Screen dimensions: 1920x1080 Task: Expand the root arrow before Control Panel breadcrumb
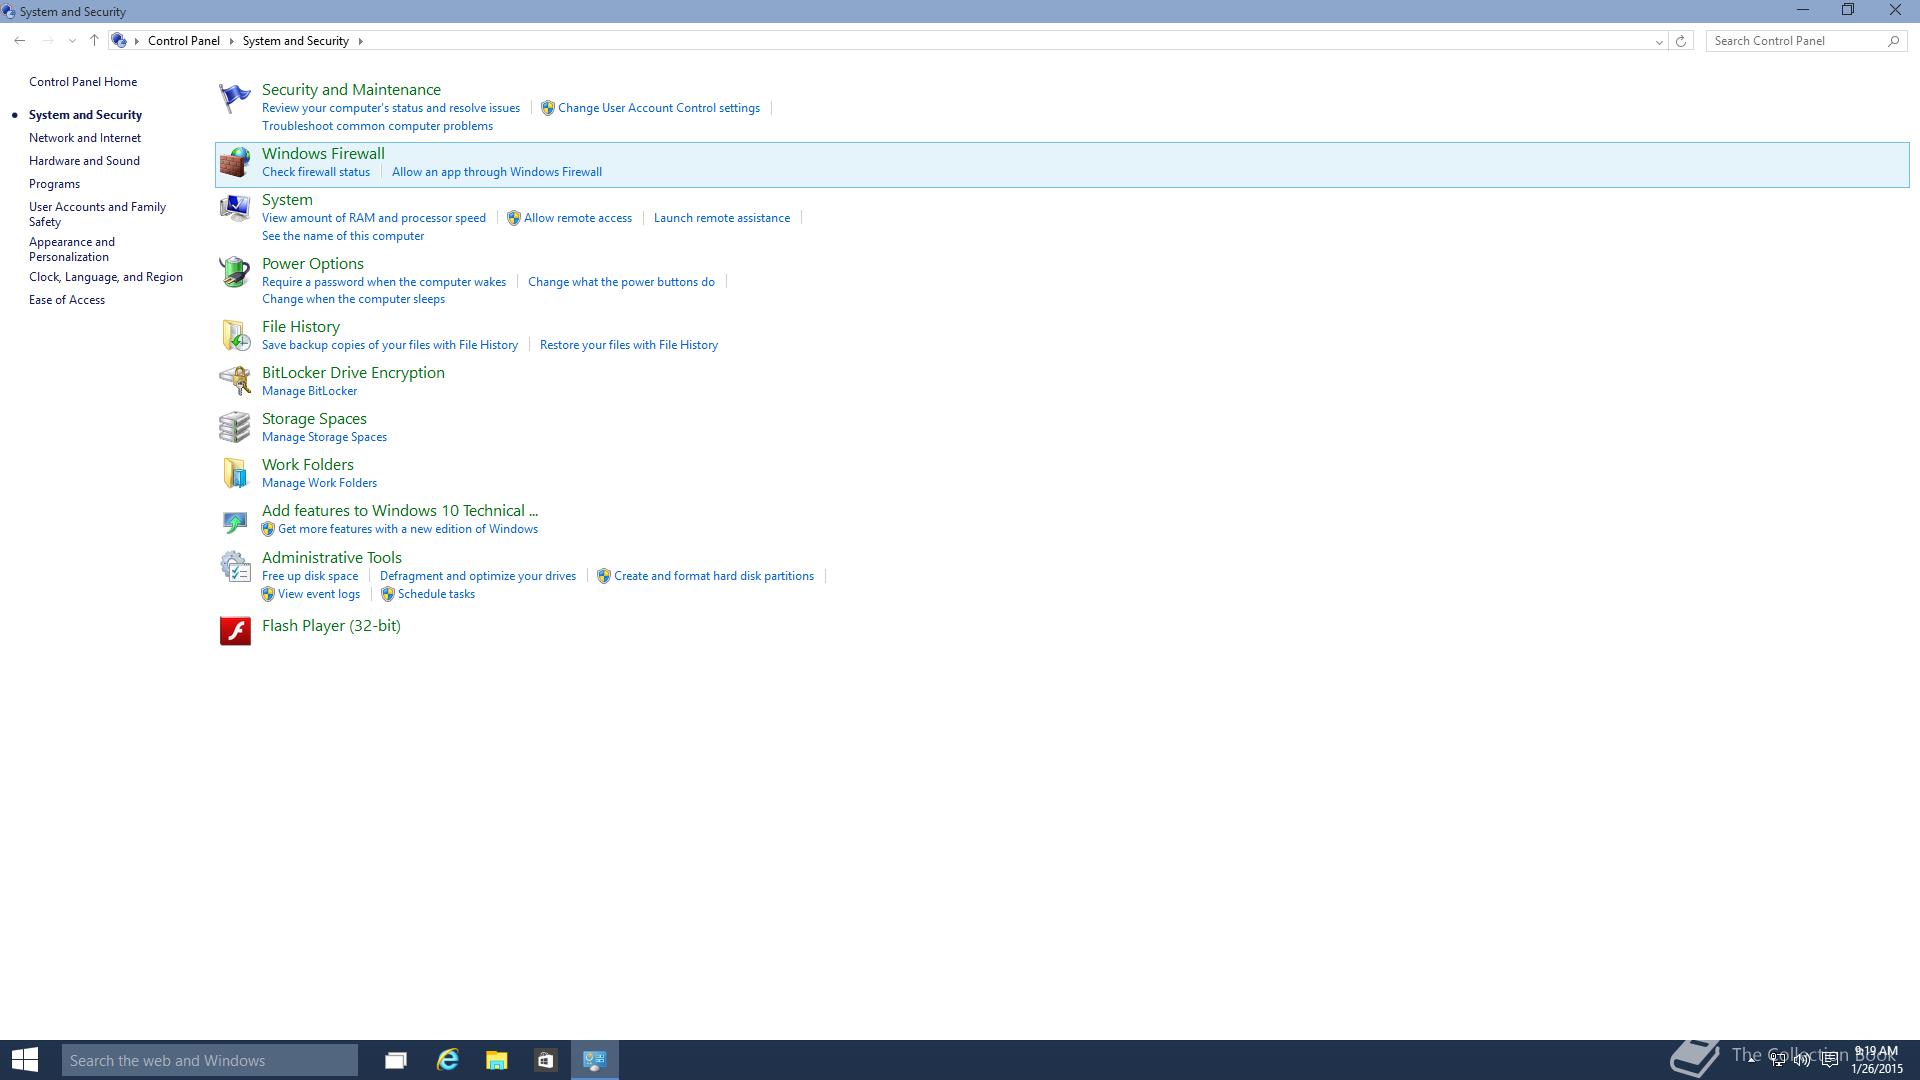click(x=137, y=41)
